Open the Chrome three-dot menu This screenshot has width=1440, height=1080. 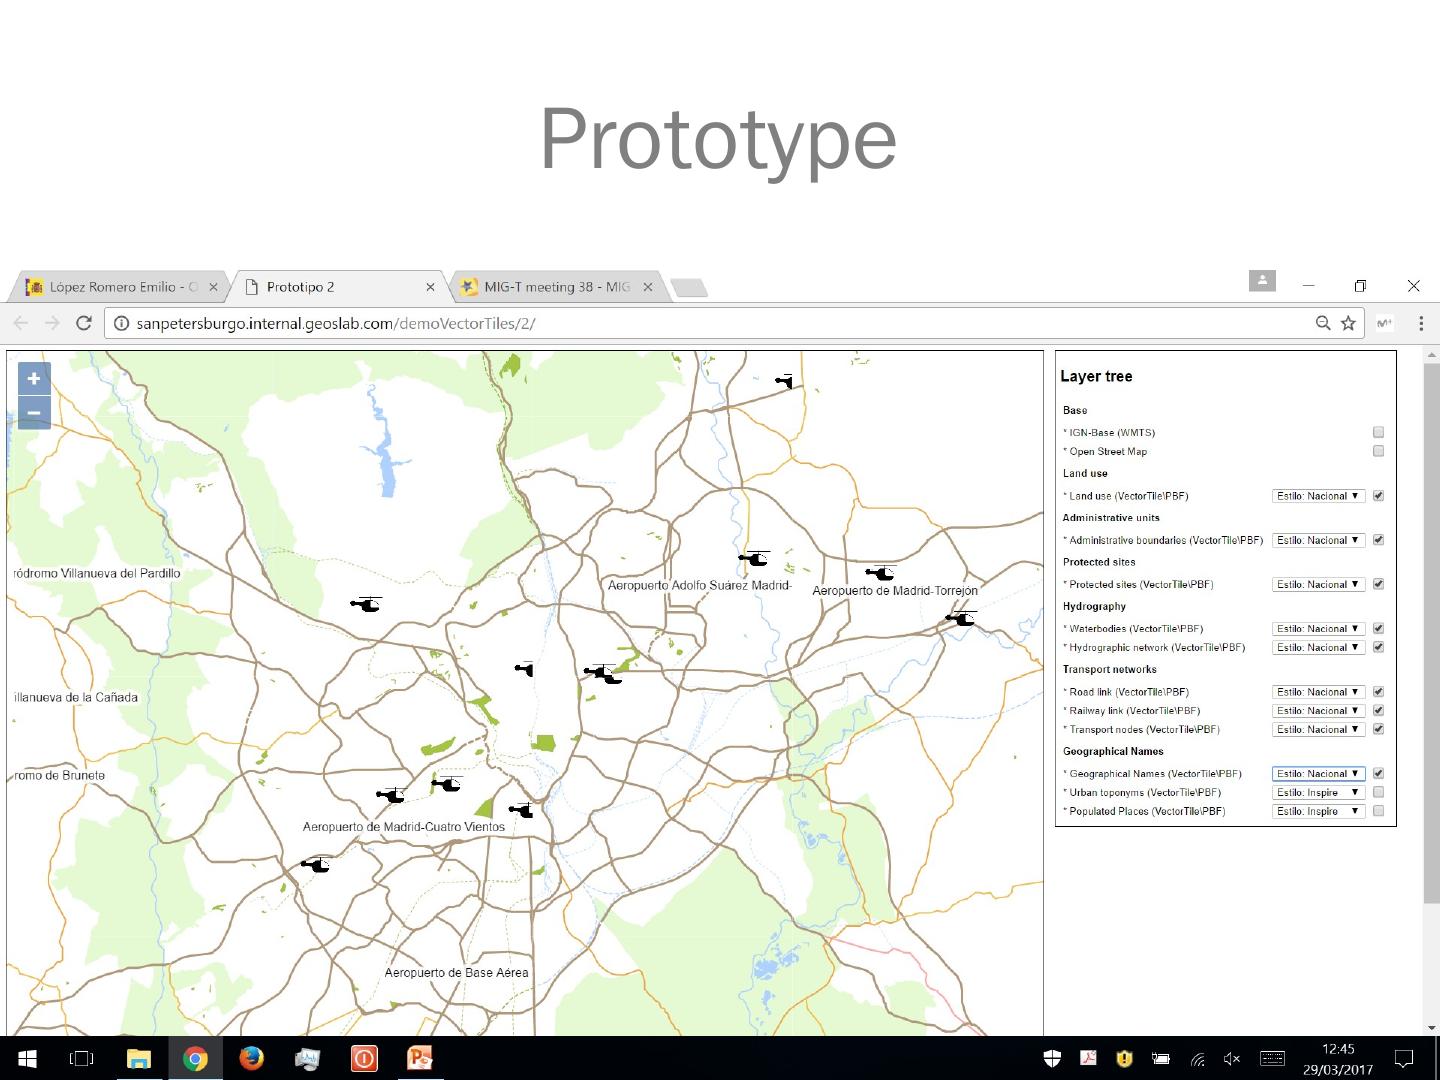1421,323
